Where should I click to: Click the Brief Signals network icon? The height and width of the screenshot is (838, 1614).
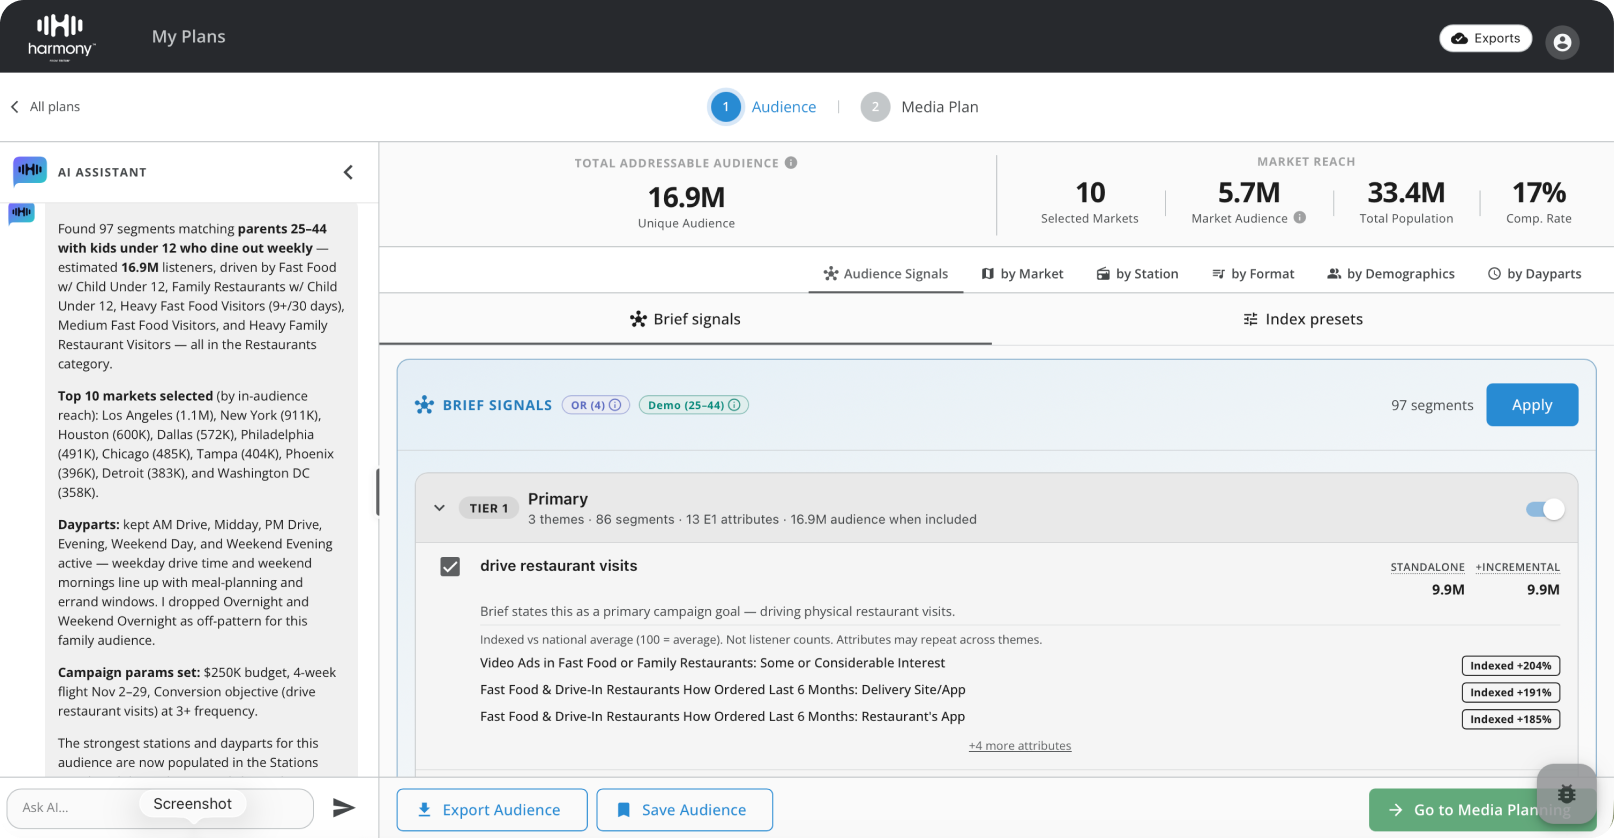425,405
